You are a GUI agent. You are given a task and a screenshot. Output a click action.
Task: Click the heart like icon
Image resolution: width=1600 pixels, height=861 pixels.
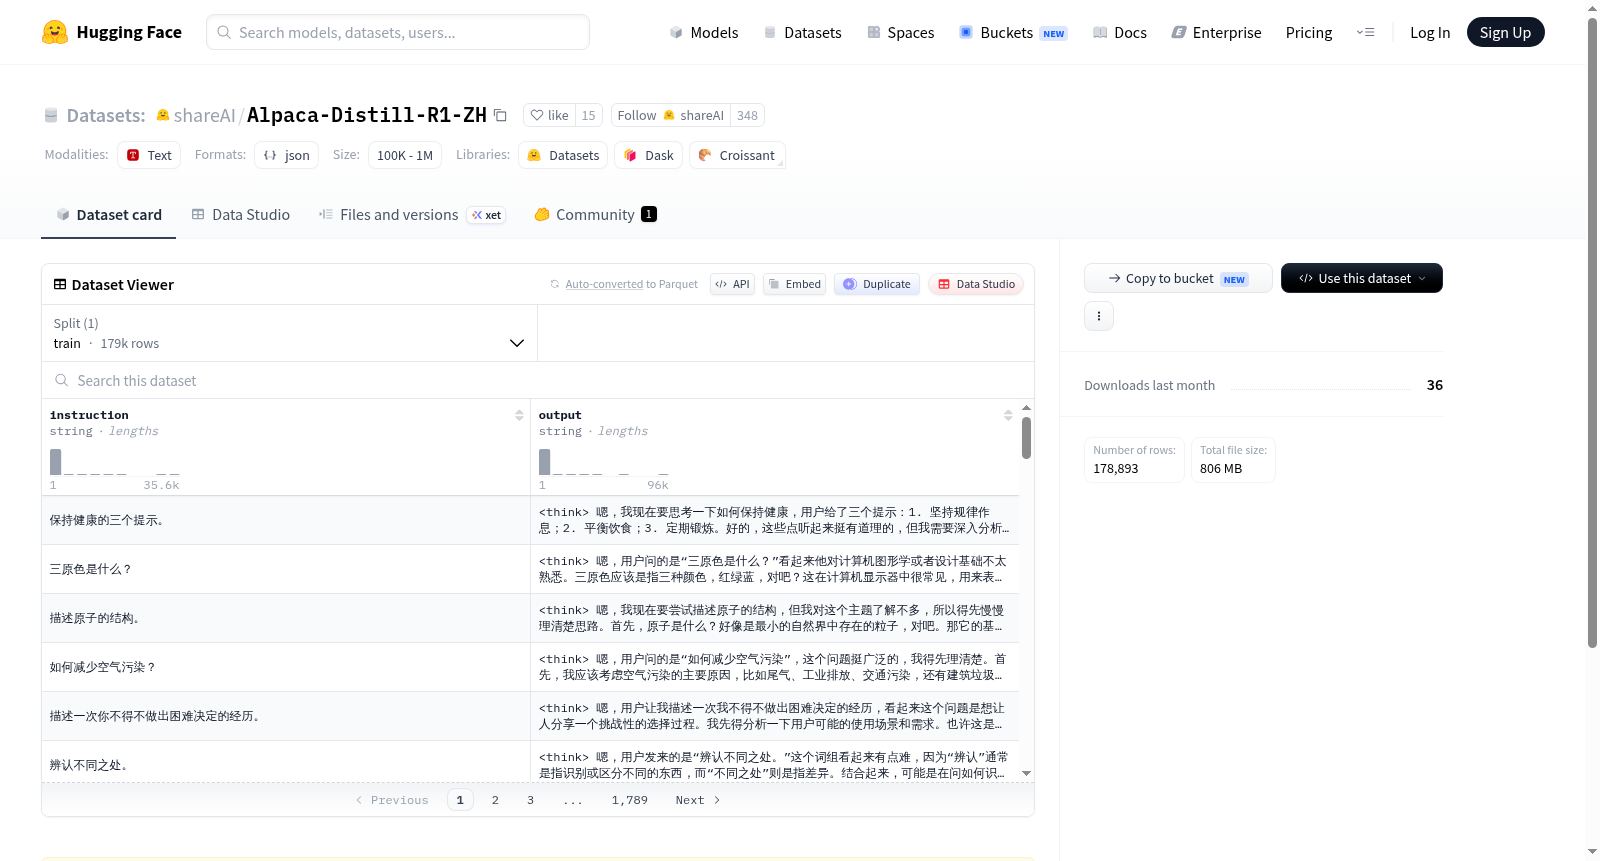[x=537, y=115]
